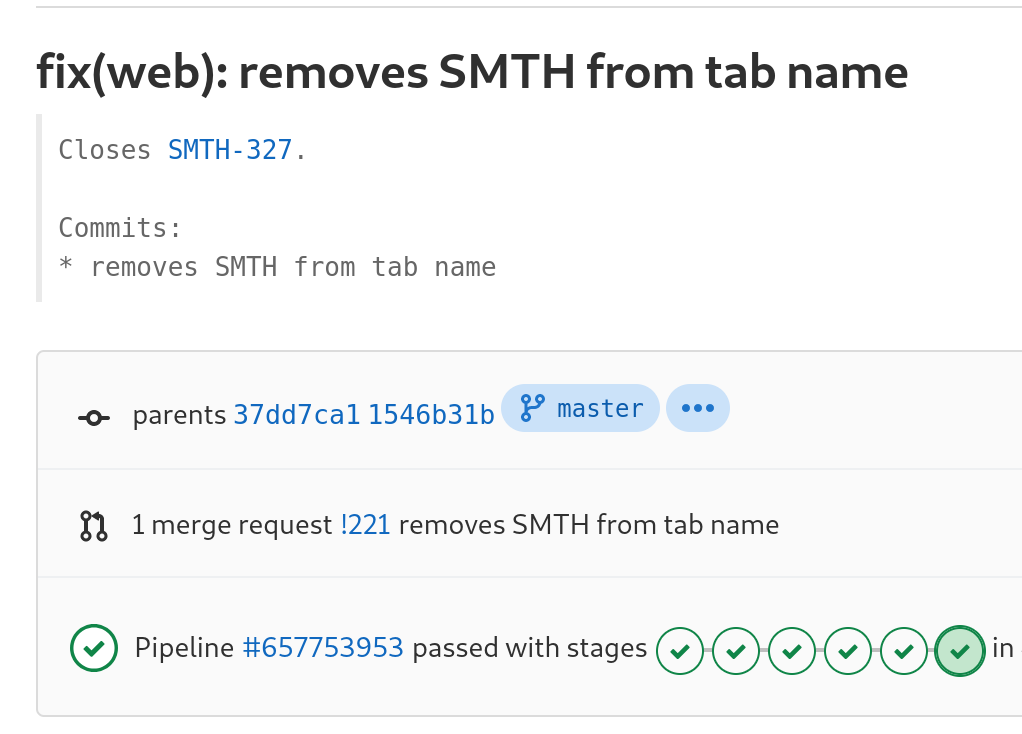Click the highlighted final pipeline stage icon

(x=959, y=650)
